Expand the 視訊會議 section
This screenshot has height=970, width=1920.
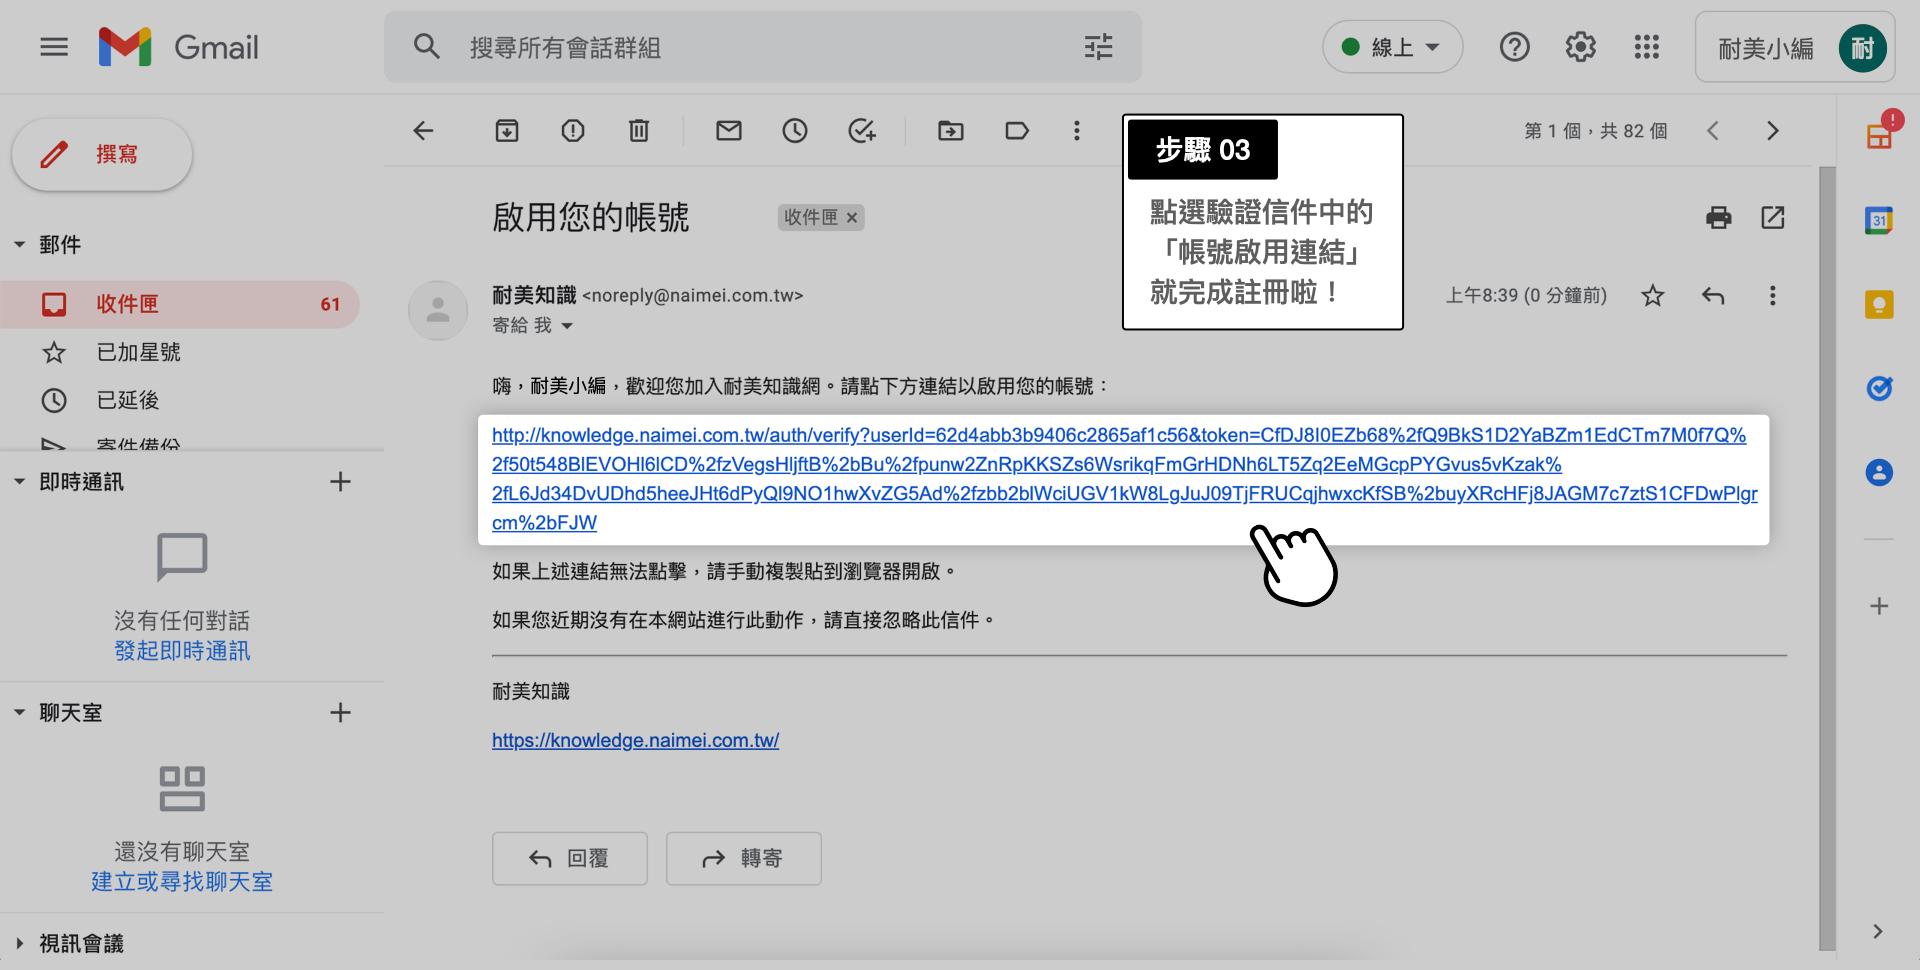click(x=19, y=943)
